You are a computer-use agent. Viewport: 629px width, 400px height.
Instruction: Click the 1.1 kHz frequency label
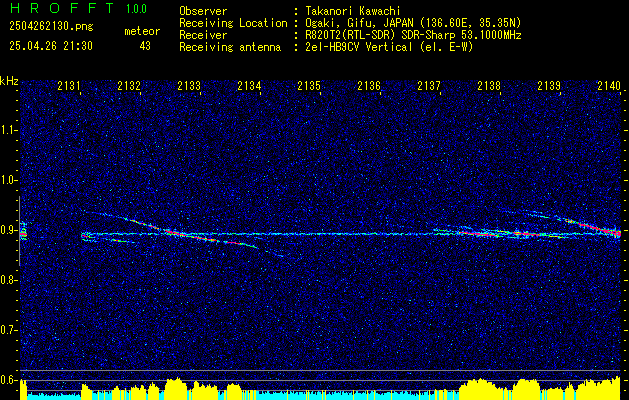click(9, 130)
